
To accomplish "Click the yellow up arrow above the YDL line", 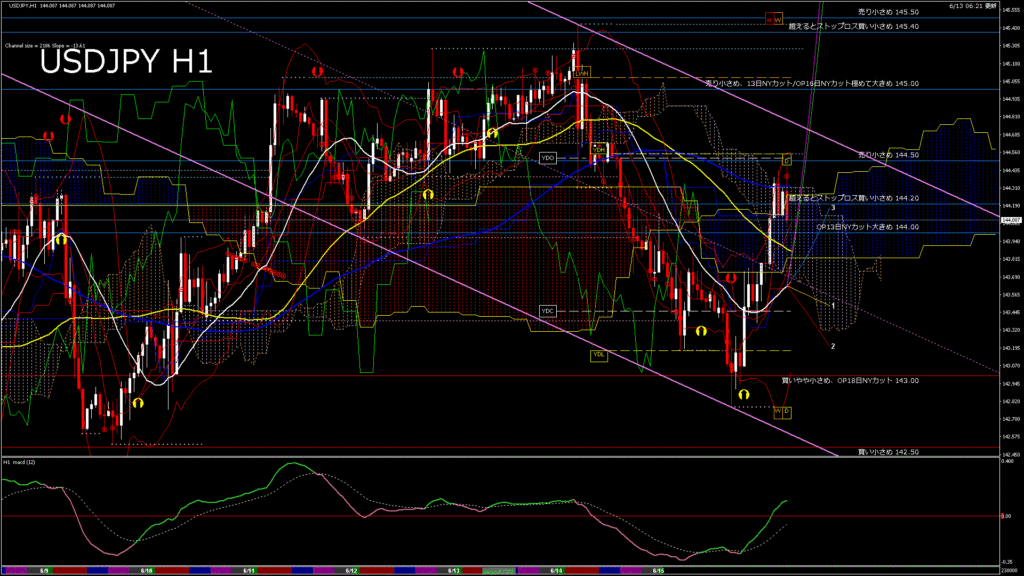I will click(701, 331).
